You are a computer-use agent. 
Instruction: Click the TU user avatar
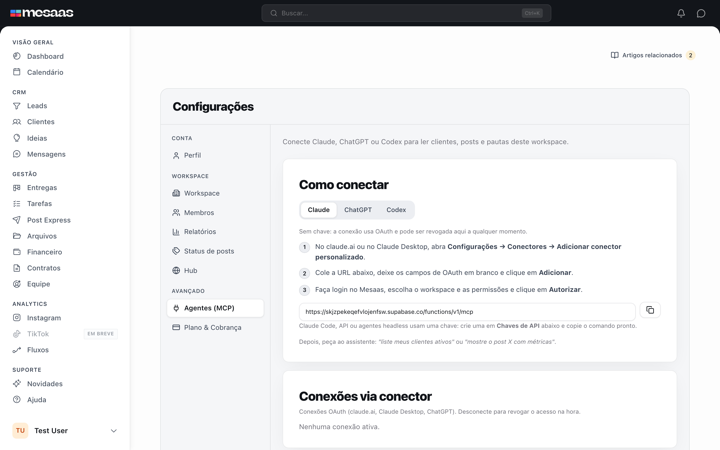20,431
